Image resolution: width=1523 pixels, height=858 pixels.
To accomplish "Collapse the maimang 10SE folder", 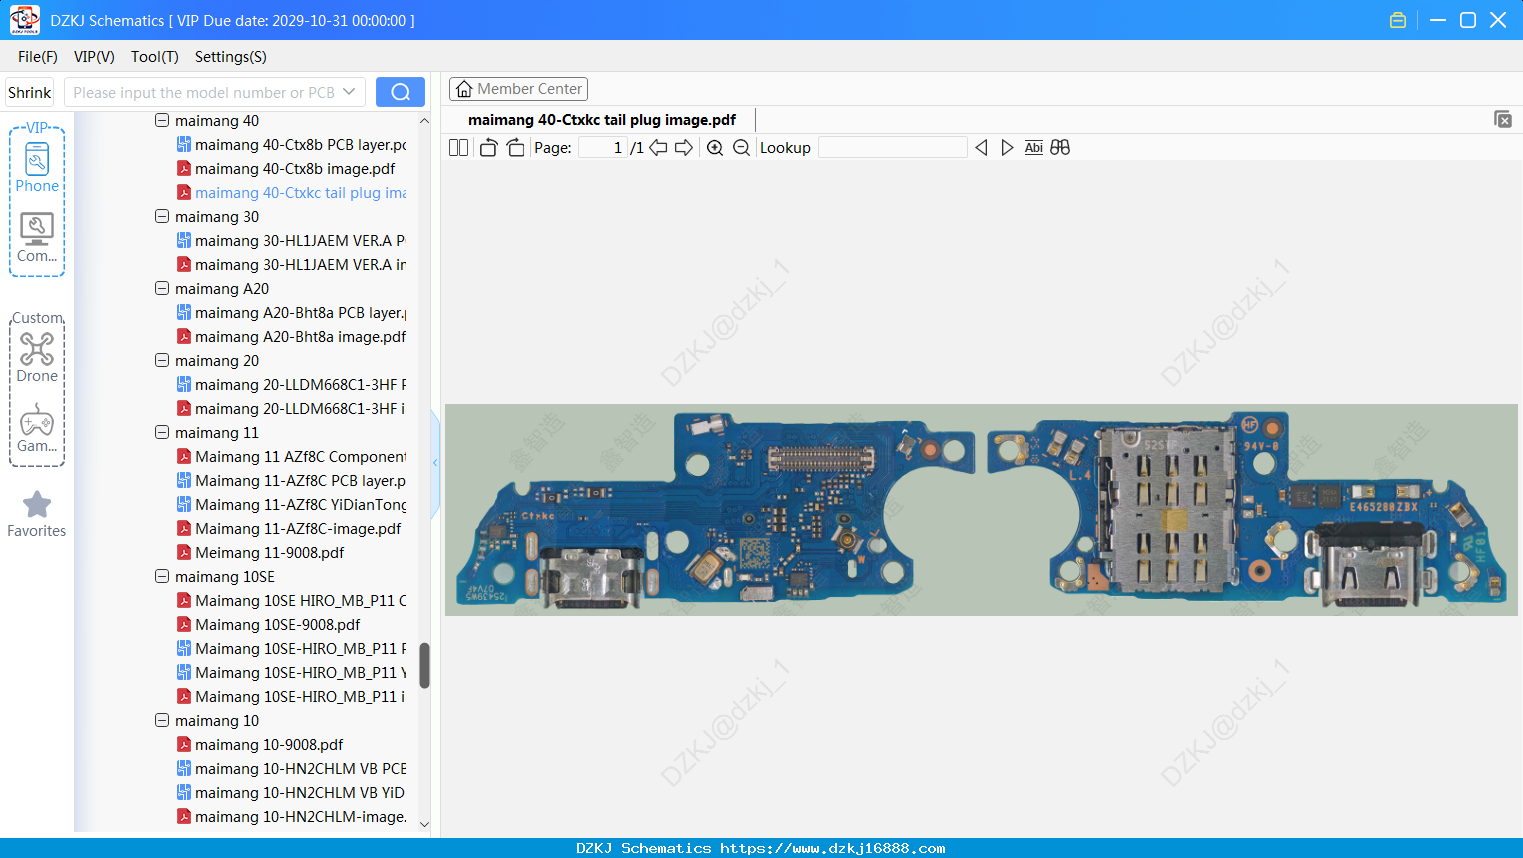I will (162, 577).
